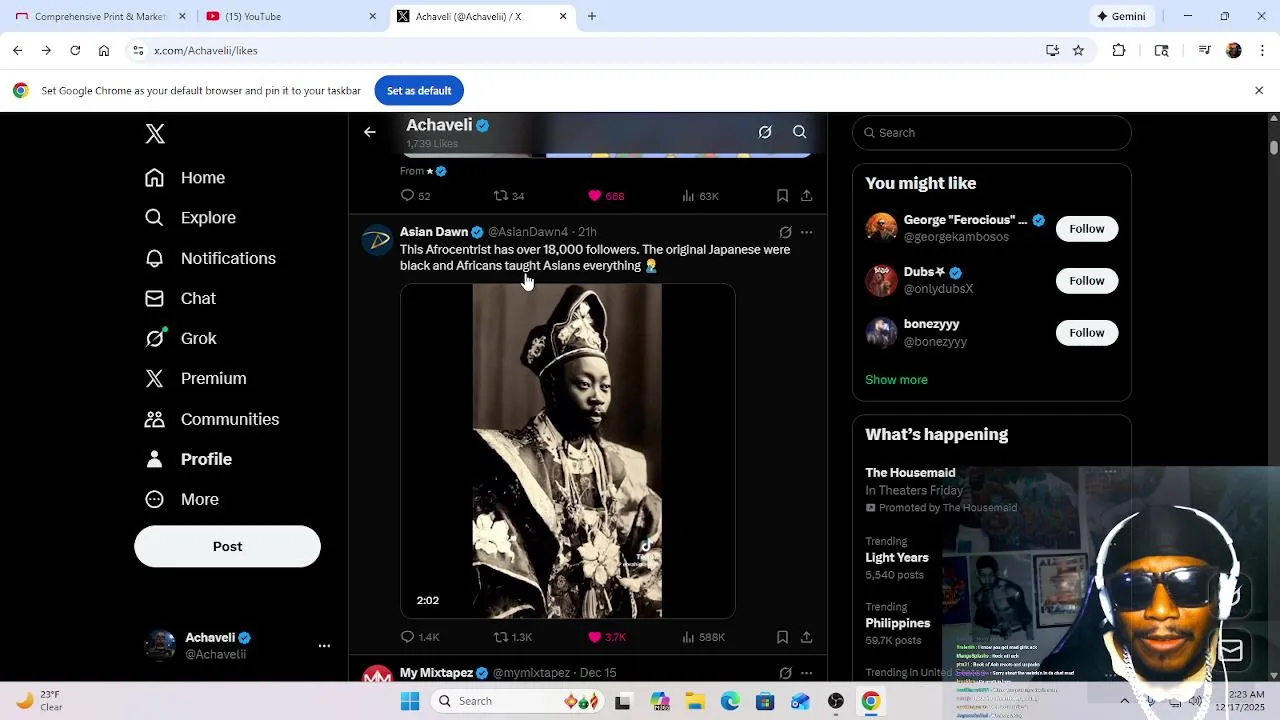This screenshot has width=1280, height=720.
Task: Open Microsoft Edge from the taskbar
Action: point(730,701)
